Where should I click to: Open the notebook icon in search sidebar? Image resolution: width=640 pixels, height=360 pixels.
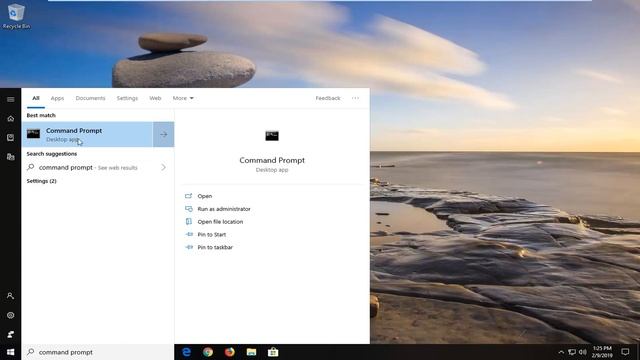tap(11, 138)
